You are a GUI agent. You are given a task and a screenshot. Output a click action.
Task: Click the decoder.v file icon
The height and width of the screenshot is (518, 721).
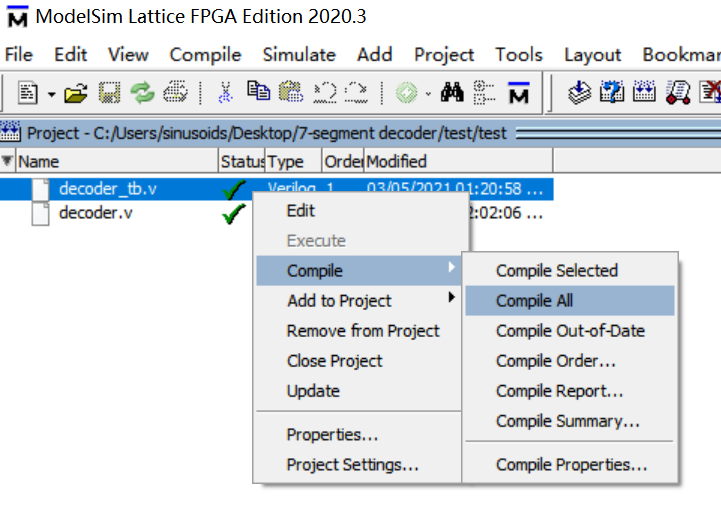click(x=40, y=214)
